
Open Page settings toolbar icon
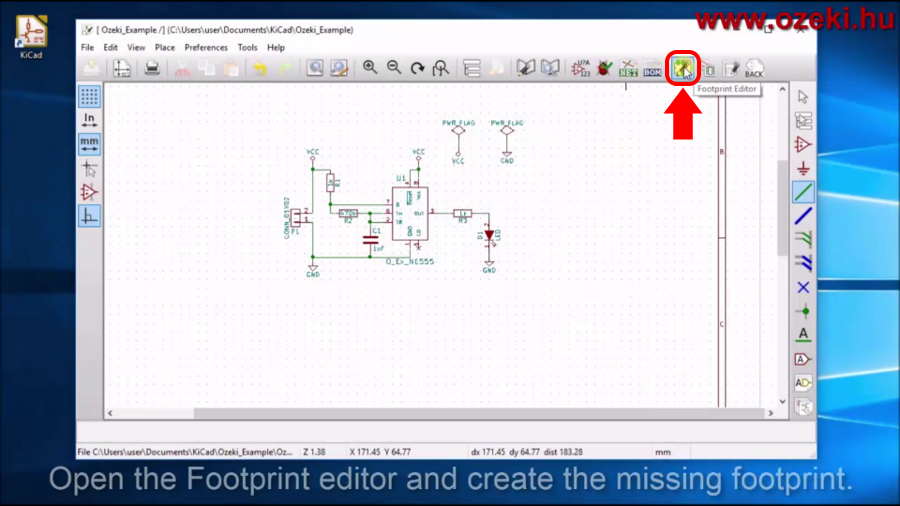point(122,68)
